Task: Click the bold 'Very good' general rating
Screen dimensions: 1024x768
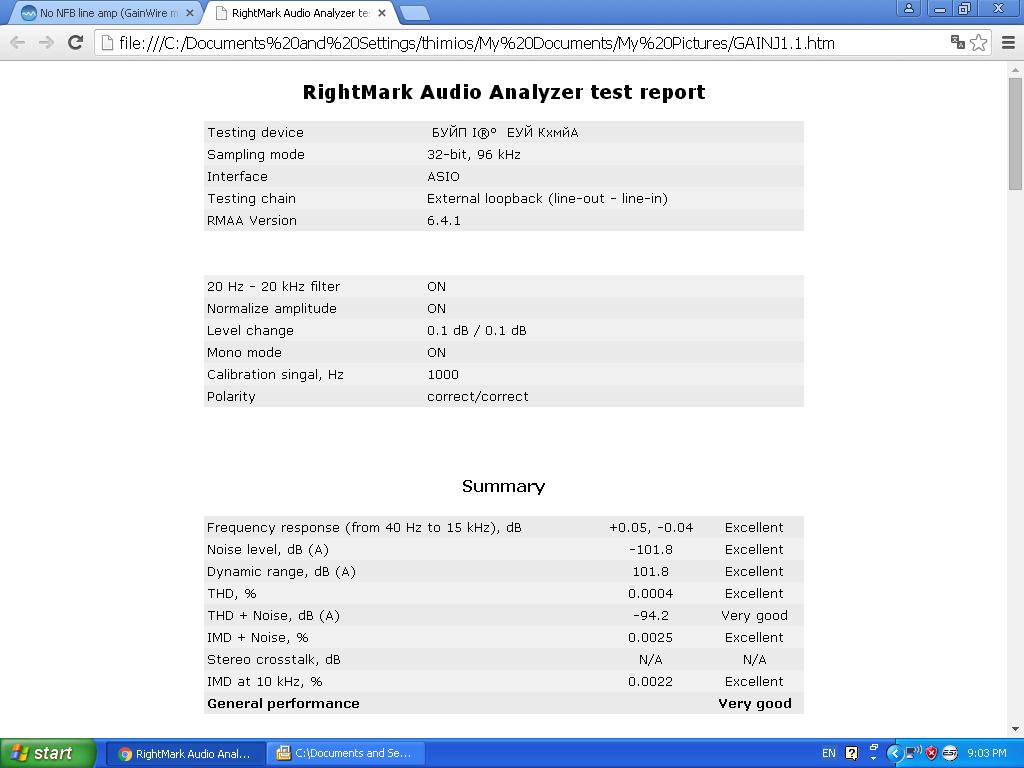Action: pos(755,703)
